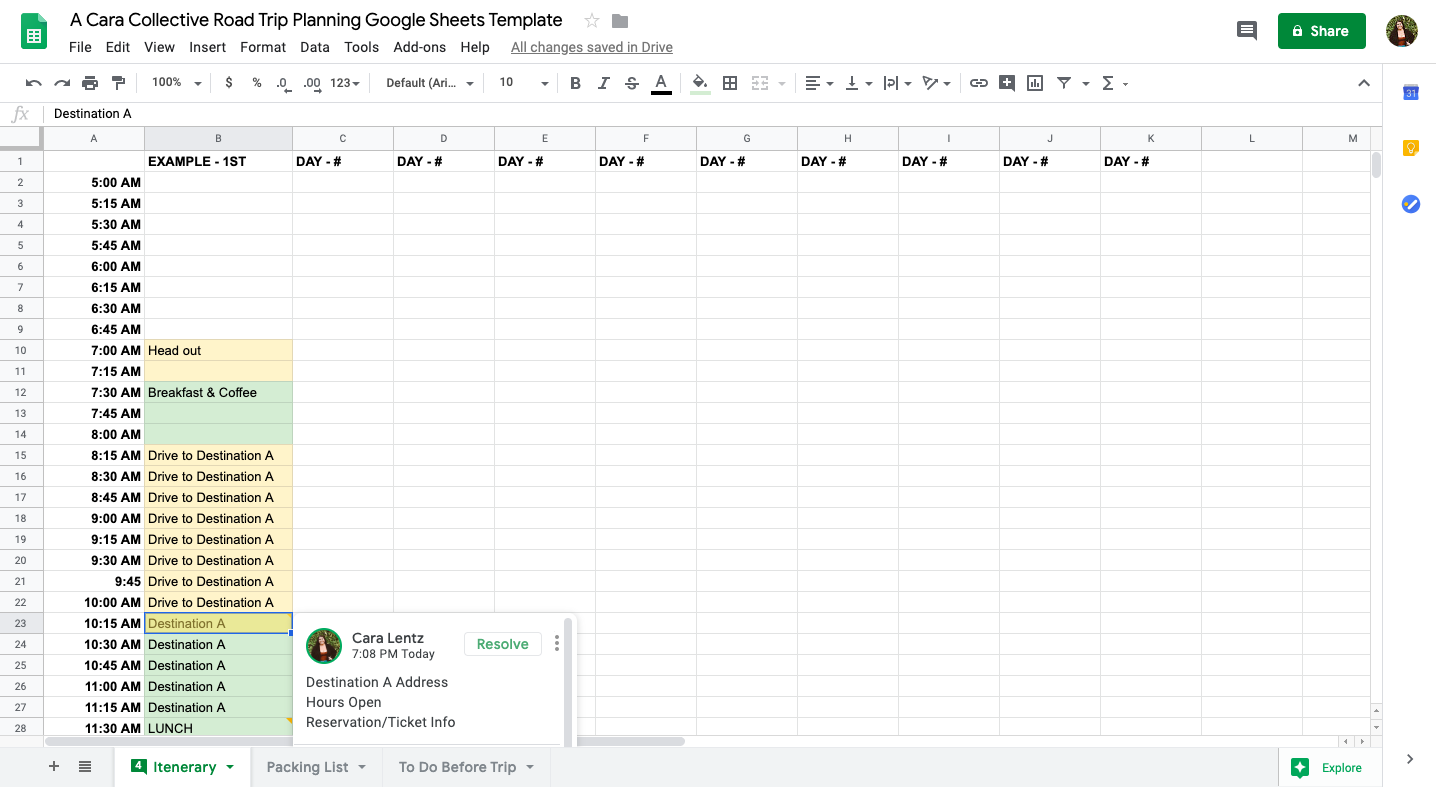Open the Help menu
The image size is (1436, 787).
[x=475, y=47]
